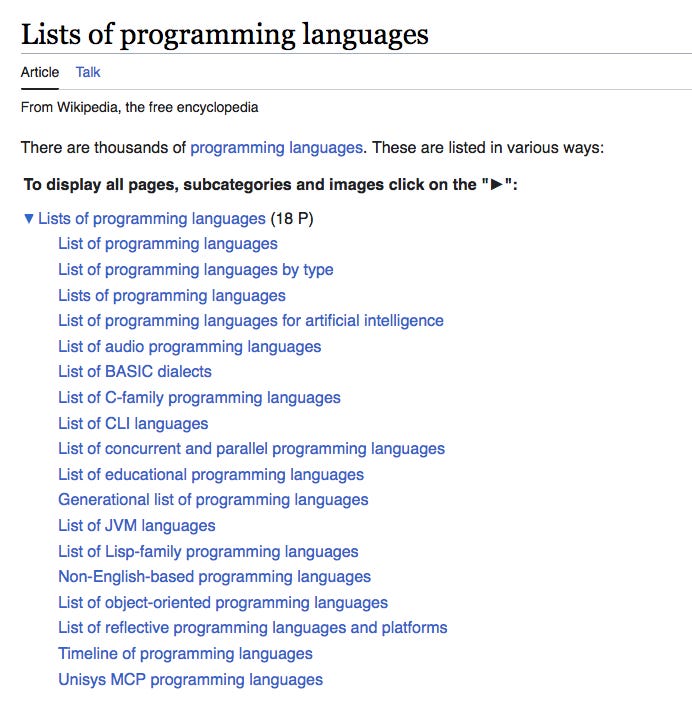Image resolution: width=692 pixels, height=710 pixels.
Task: Open List of programming languages by type
Action: 196,269
